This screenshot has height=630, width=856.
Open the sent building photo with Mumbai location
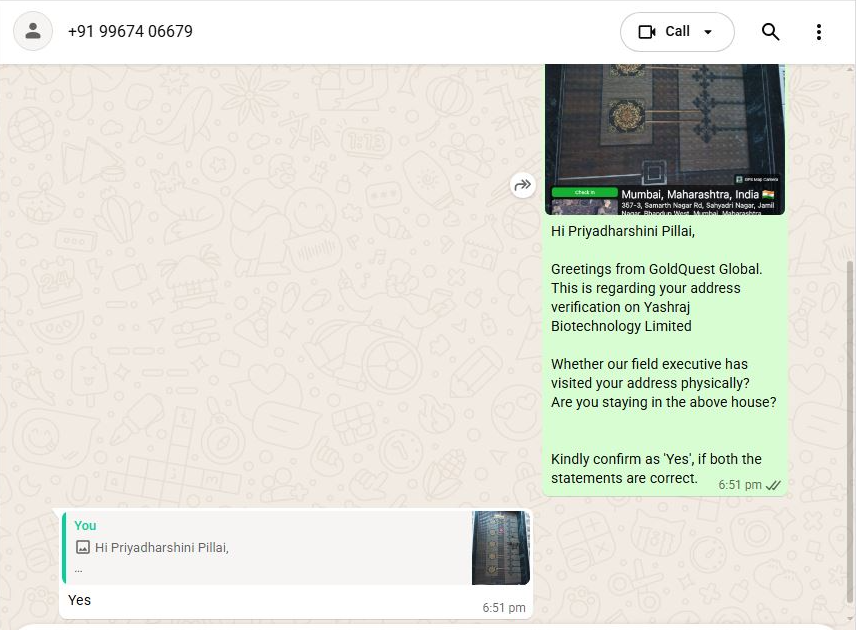click(x=664, y=139)
